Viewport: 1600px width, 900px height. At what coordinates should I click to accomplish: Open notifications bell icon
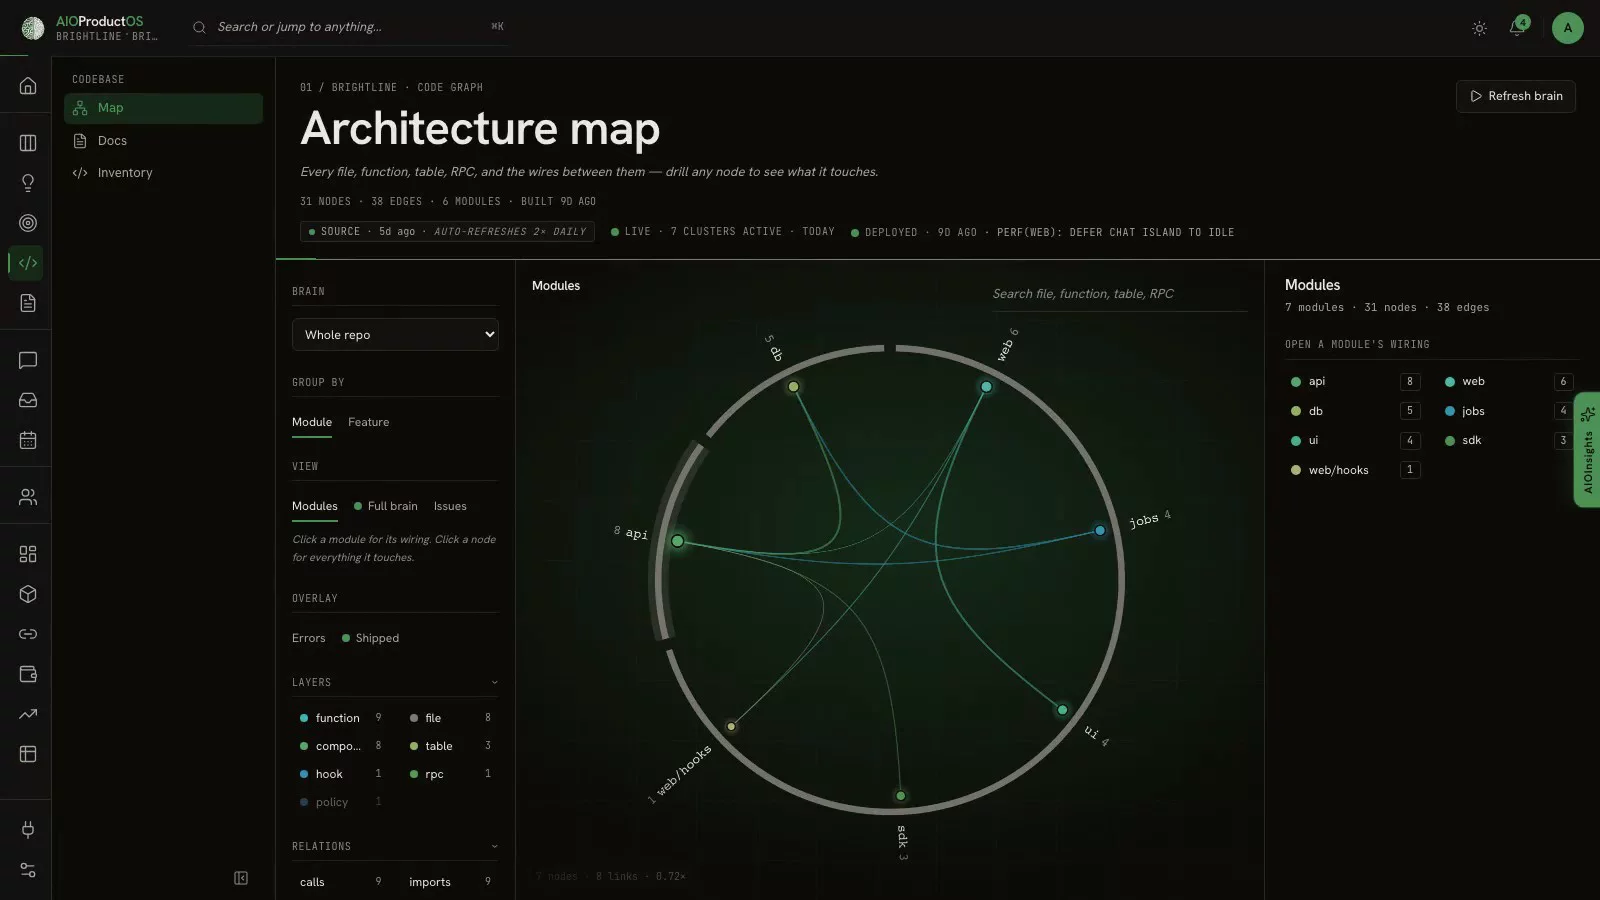coord(1517,28)
